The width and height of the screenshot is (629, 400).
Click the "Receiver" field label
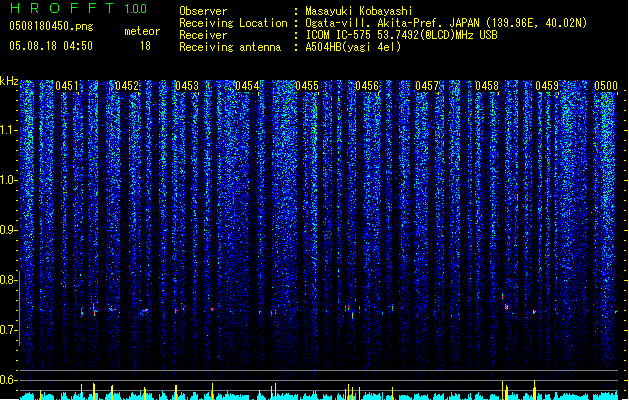coord(203,35)
